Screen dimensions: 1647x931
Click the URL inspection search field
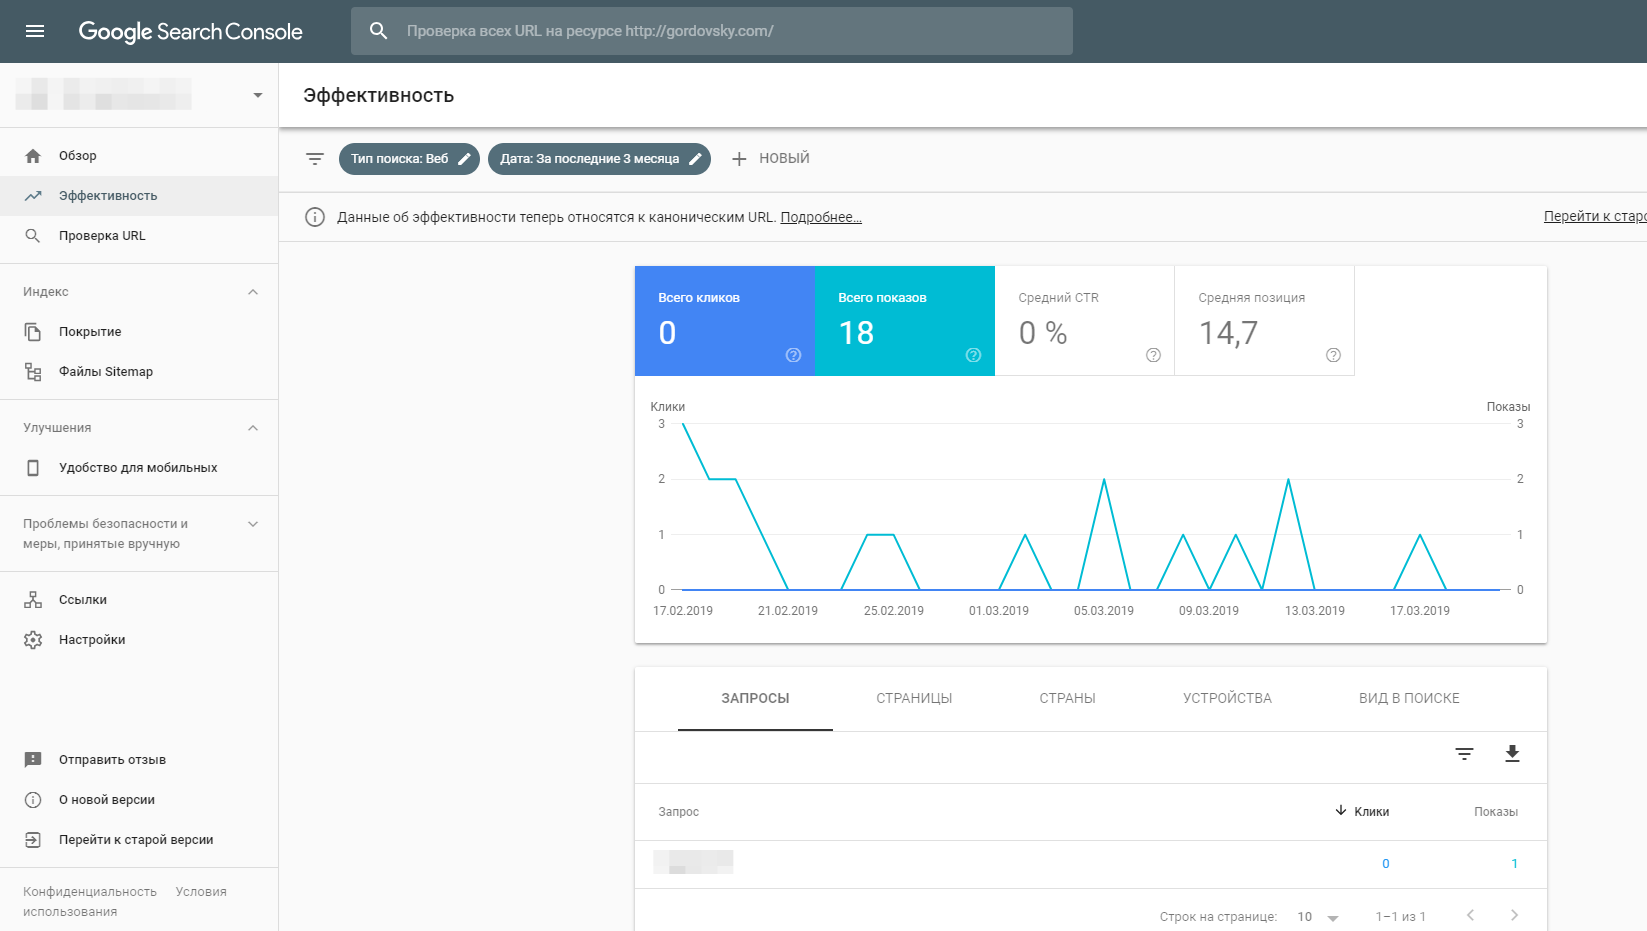click(x=712, y=31)
